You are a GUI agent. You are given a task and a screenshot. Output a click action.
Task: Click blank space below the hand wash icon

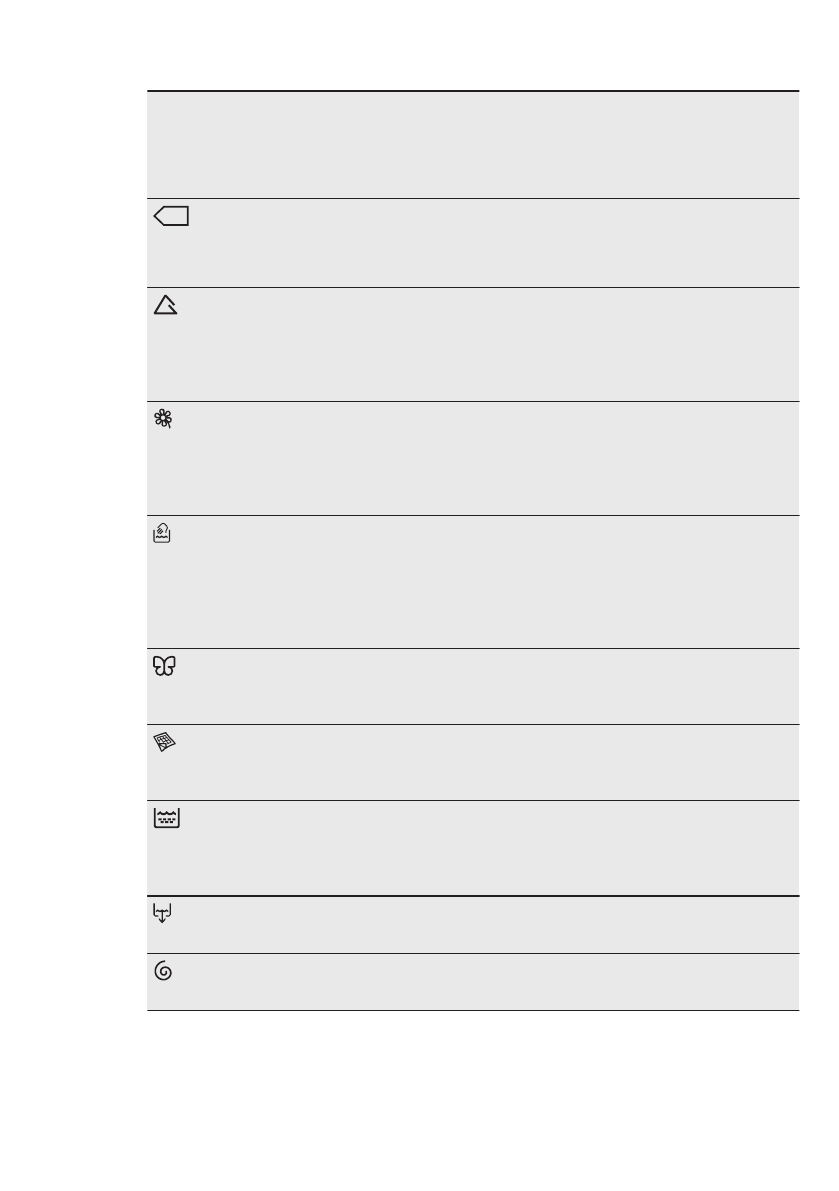tap(164, 600)
